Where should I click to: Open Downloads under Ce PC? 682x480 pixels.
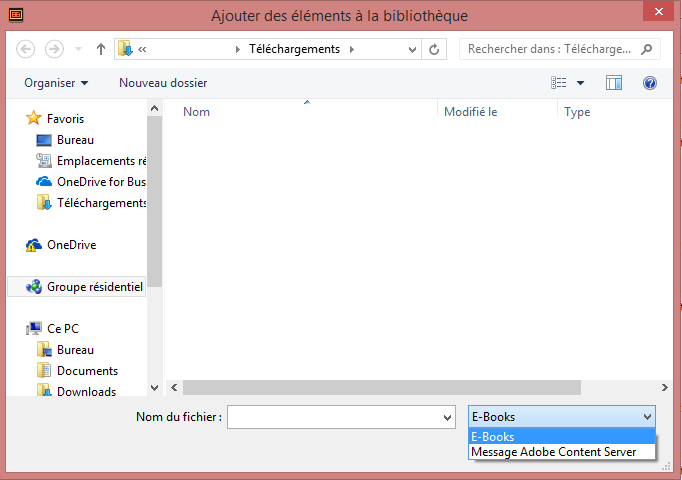point(87,391)
